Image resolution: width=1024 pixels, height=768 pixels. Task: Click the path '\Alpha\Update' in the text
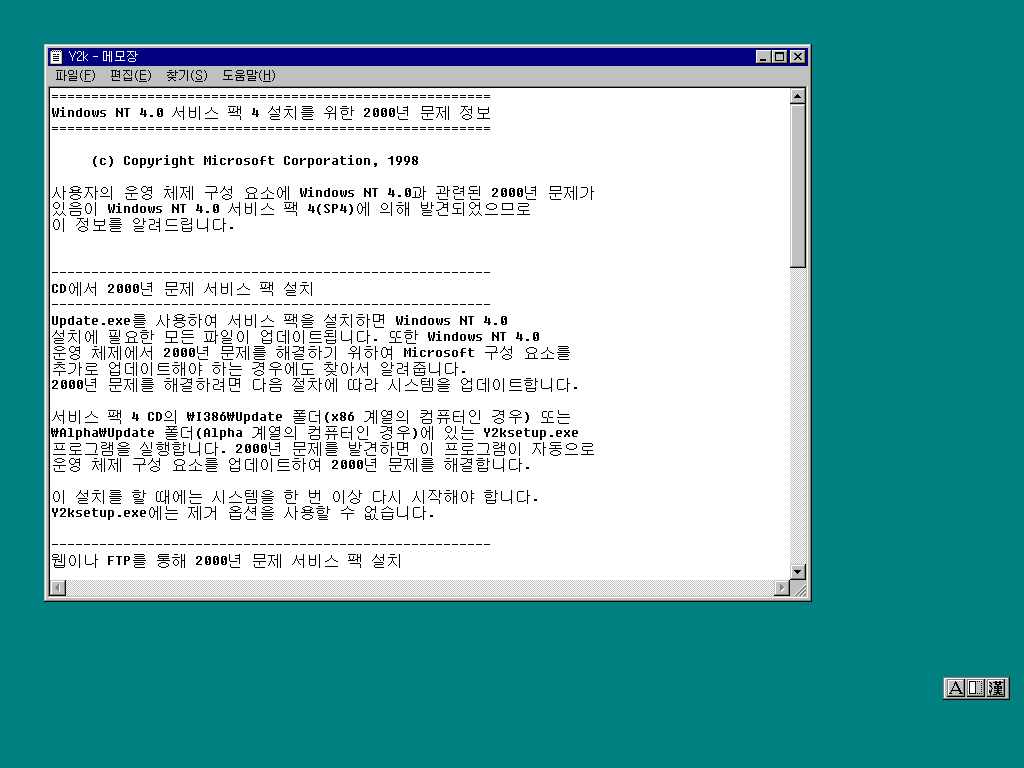[103, 433]
